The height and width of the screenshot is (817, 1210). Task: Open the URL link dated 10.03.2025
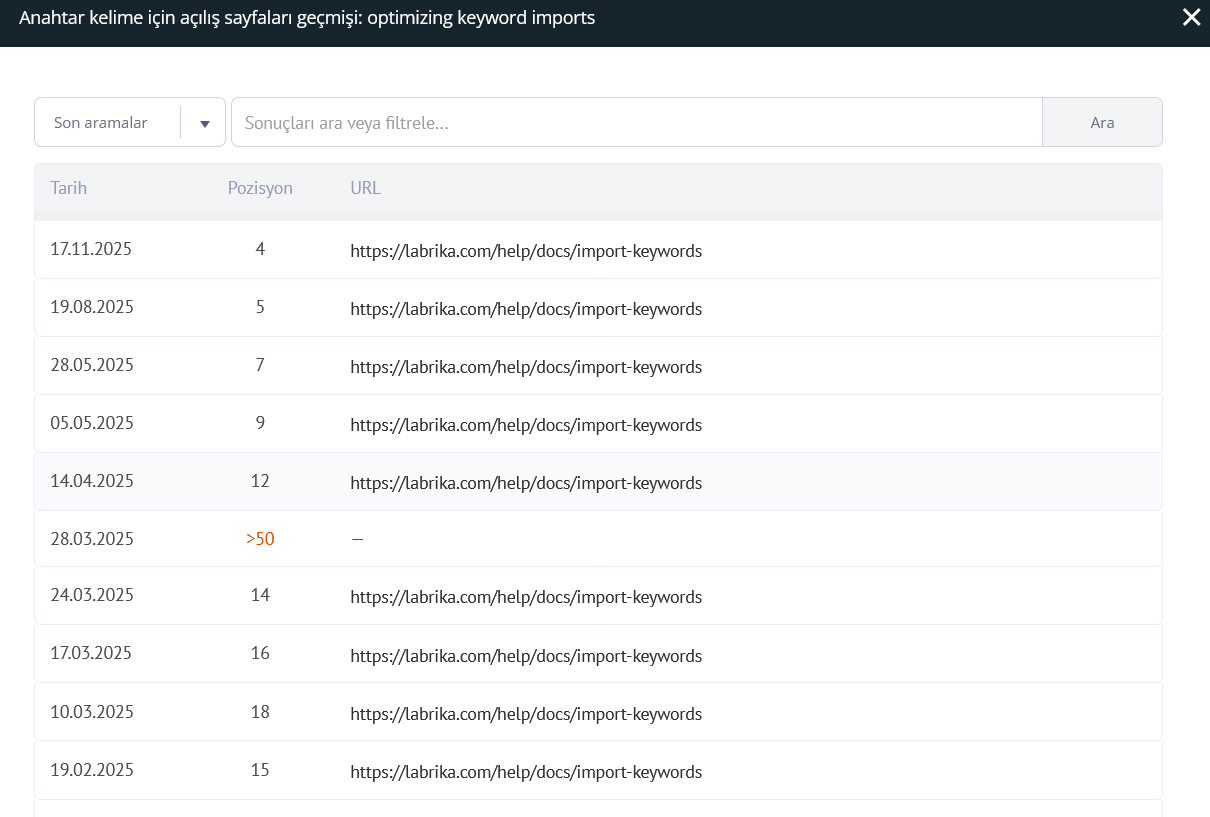coord(526,714)
